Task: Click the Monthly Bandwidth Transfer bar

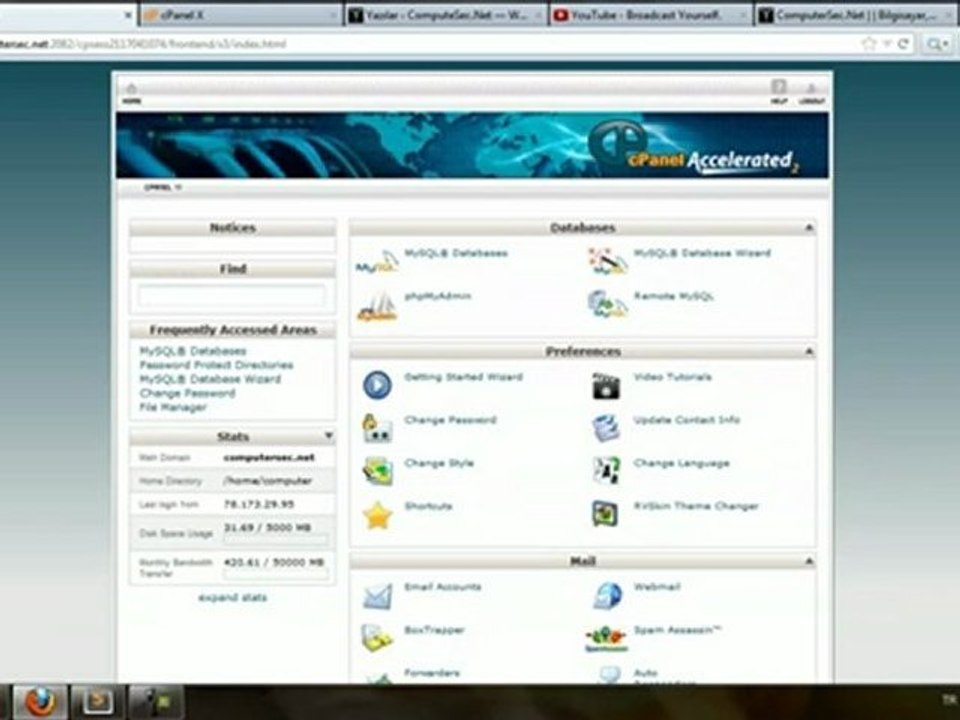Action: tap(276, 574)
